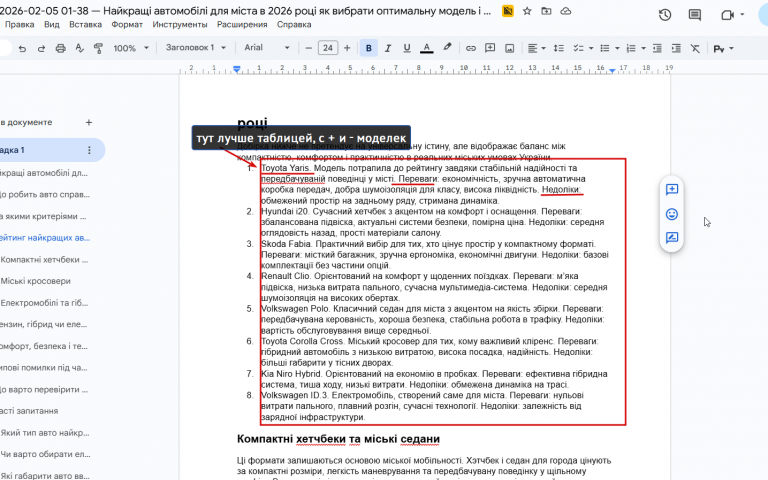
Task: Open version history
Action: (x=665, y=15)
